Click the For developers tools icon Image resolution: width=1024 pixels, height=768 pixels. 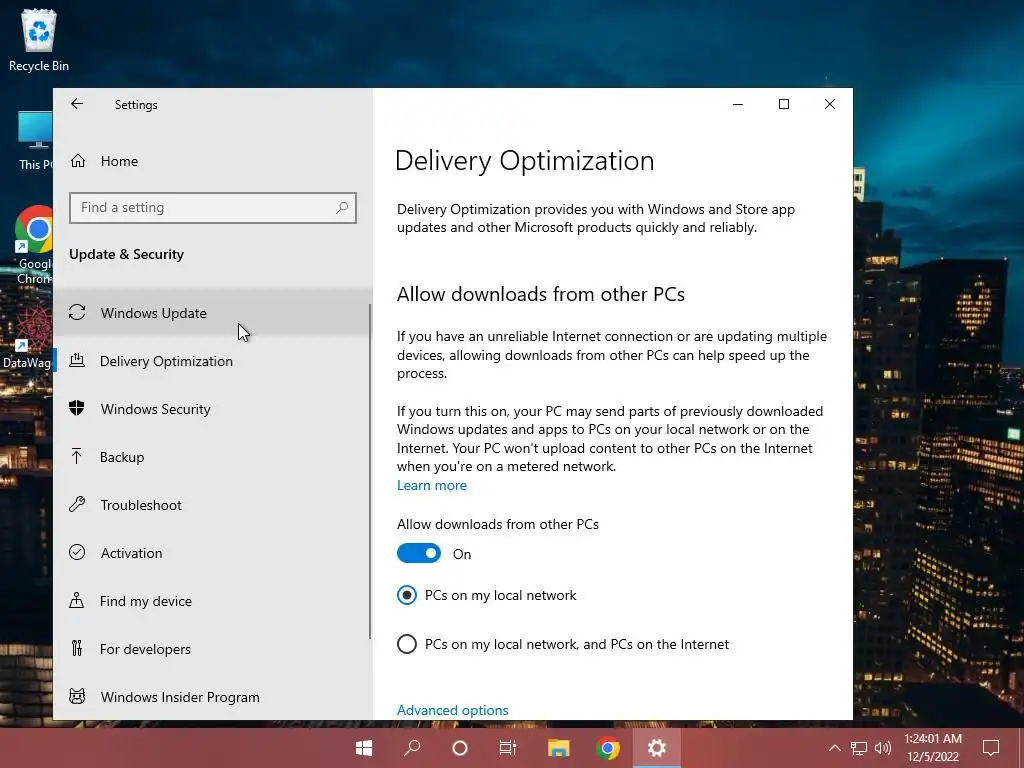(x=77, y=648)
